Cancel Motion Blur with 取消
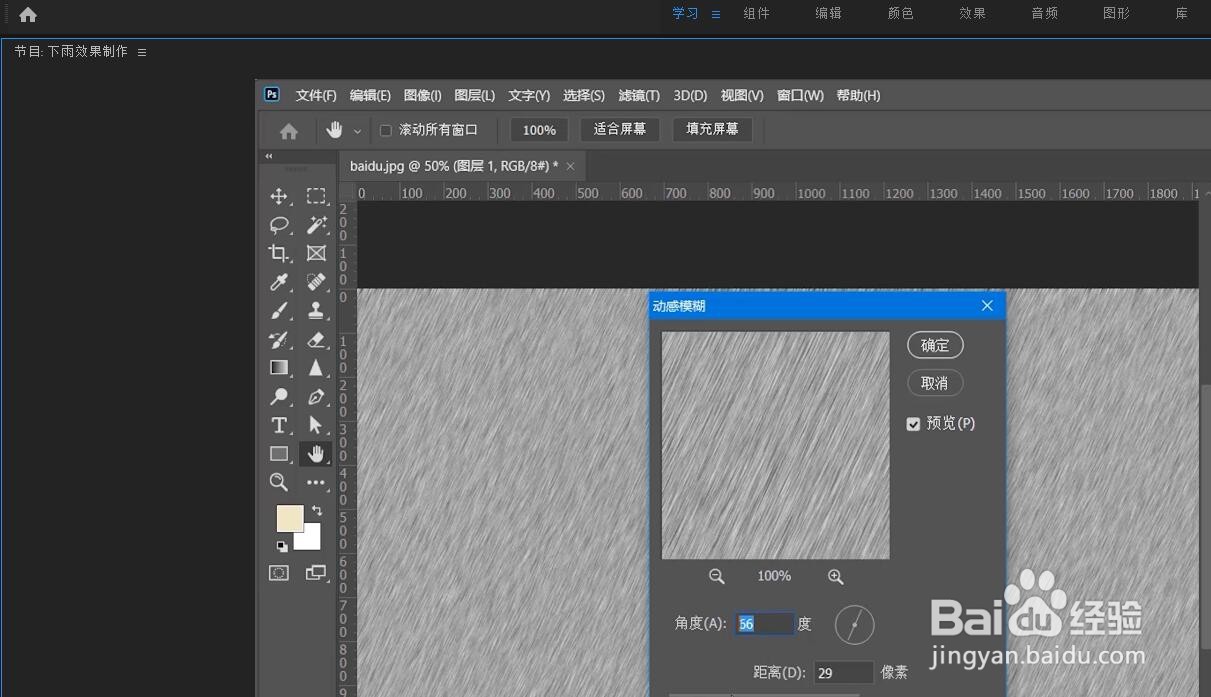 [935, 383]
